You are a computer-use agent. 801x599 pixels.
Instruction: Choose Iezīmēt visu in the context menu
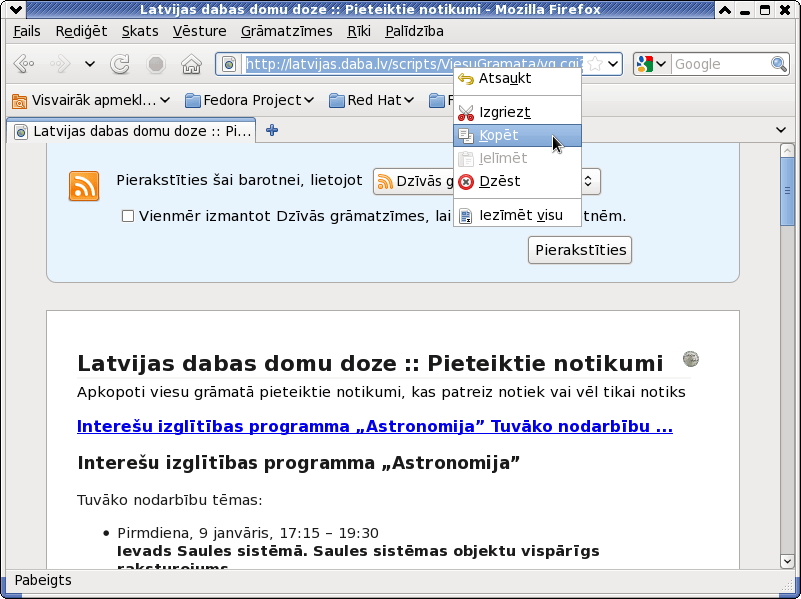pyautogui.click(x=517, y=215)
